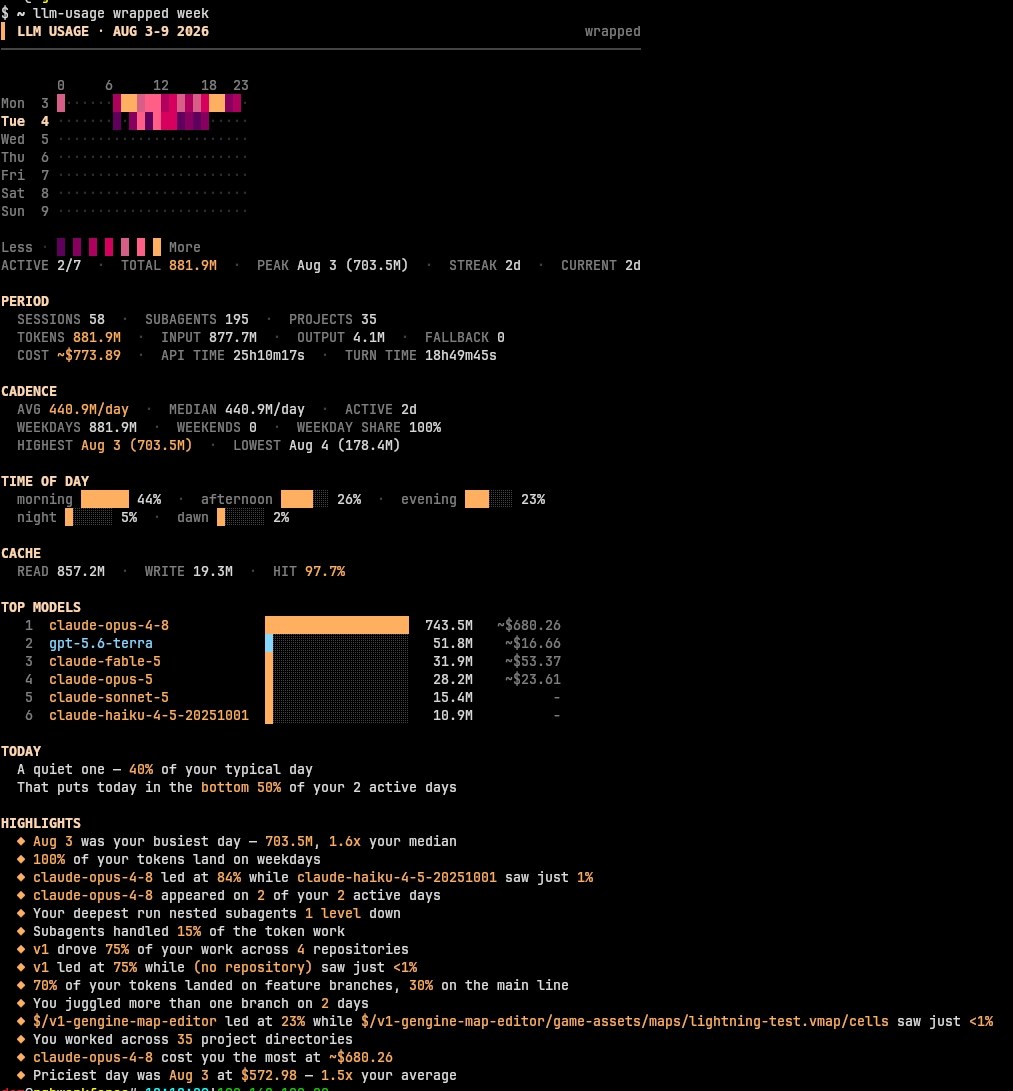
Task: Click the afternoon 26% usage bar
Action: click(x=305, y=500)
